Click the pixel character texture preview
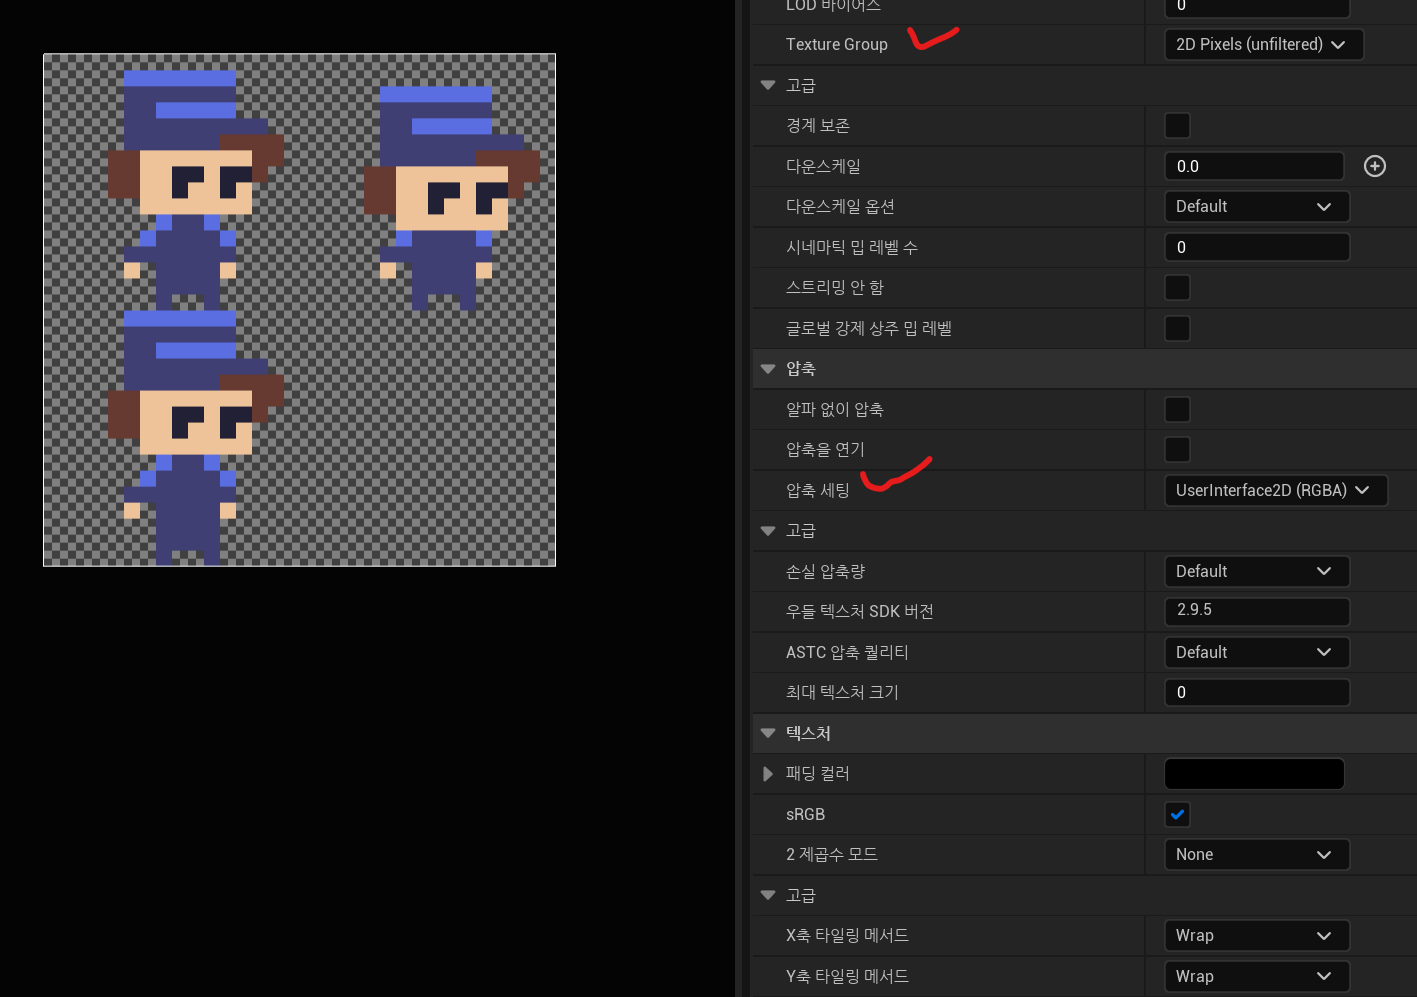The height and width of the screenshot is (997, 1417). 299,310
